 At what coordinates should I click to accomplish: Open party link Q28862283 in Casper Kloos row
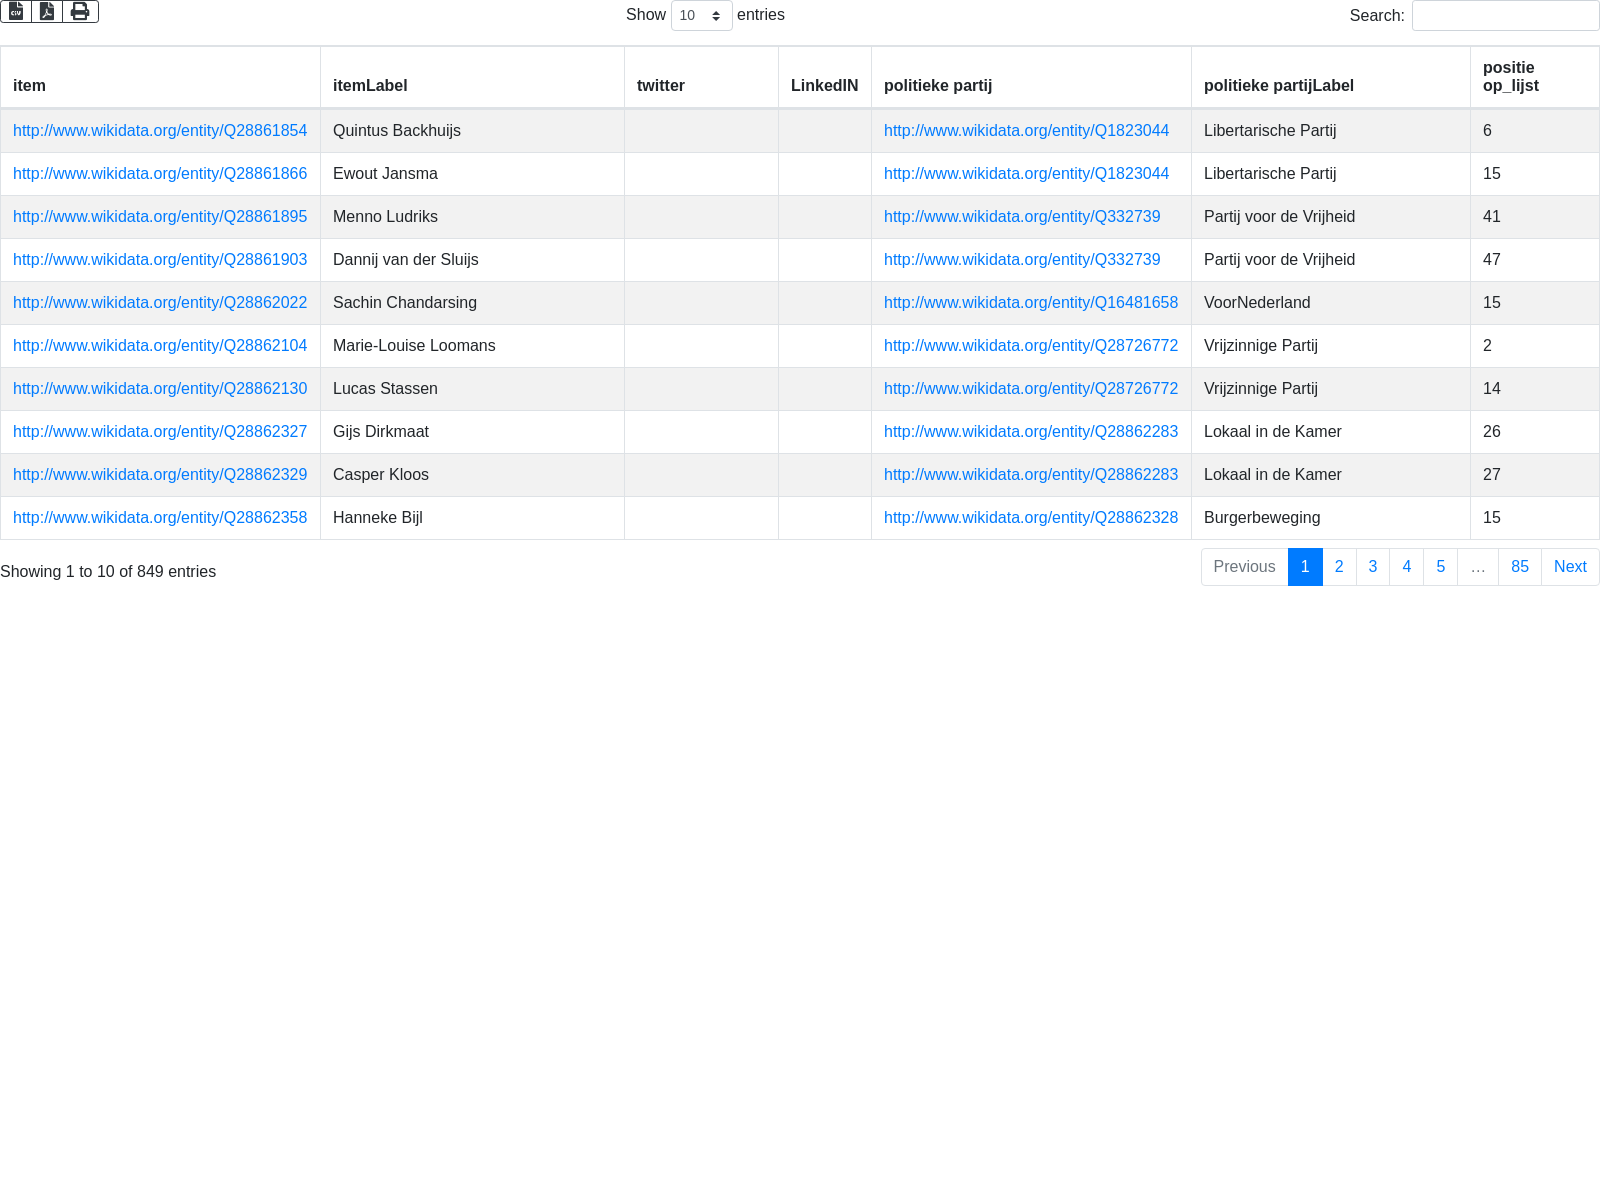pyautogui.click(x=1031, y=475)
